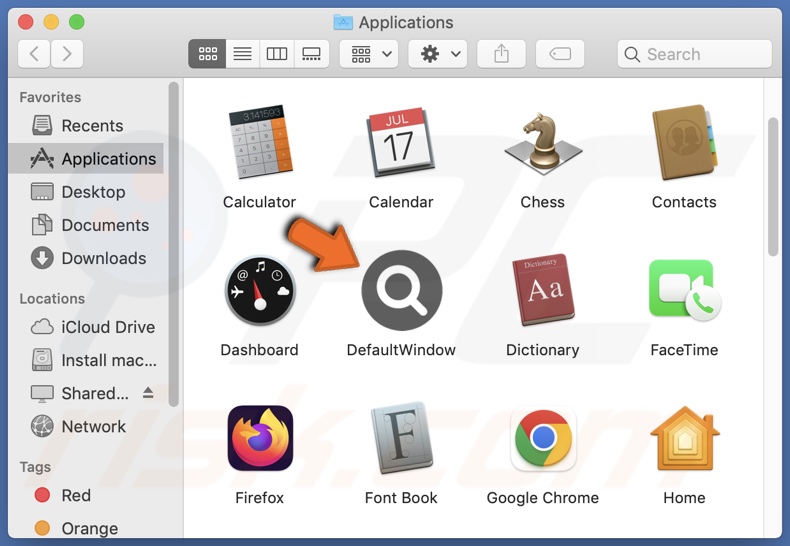The image size is (790, 546).
Task: Select the Font Book app icon
Action: [x=402, y=438]
